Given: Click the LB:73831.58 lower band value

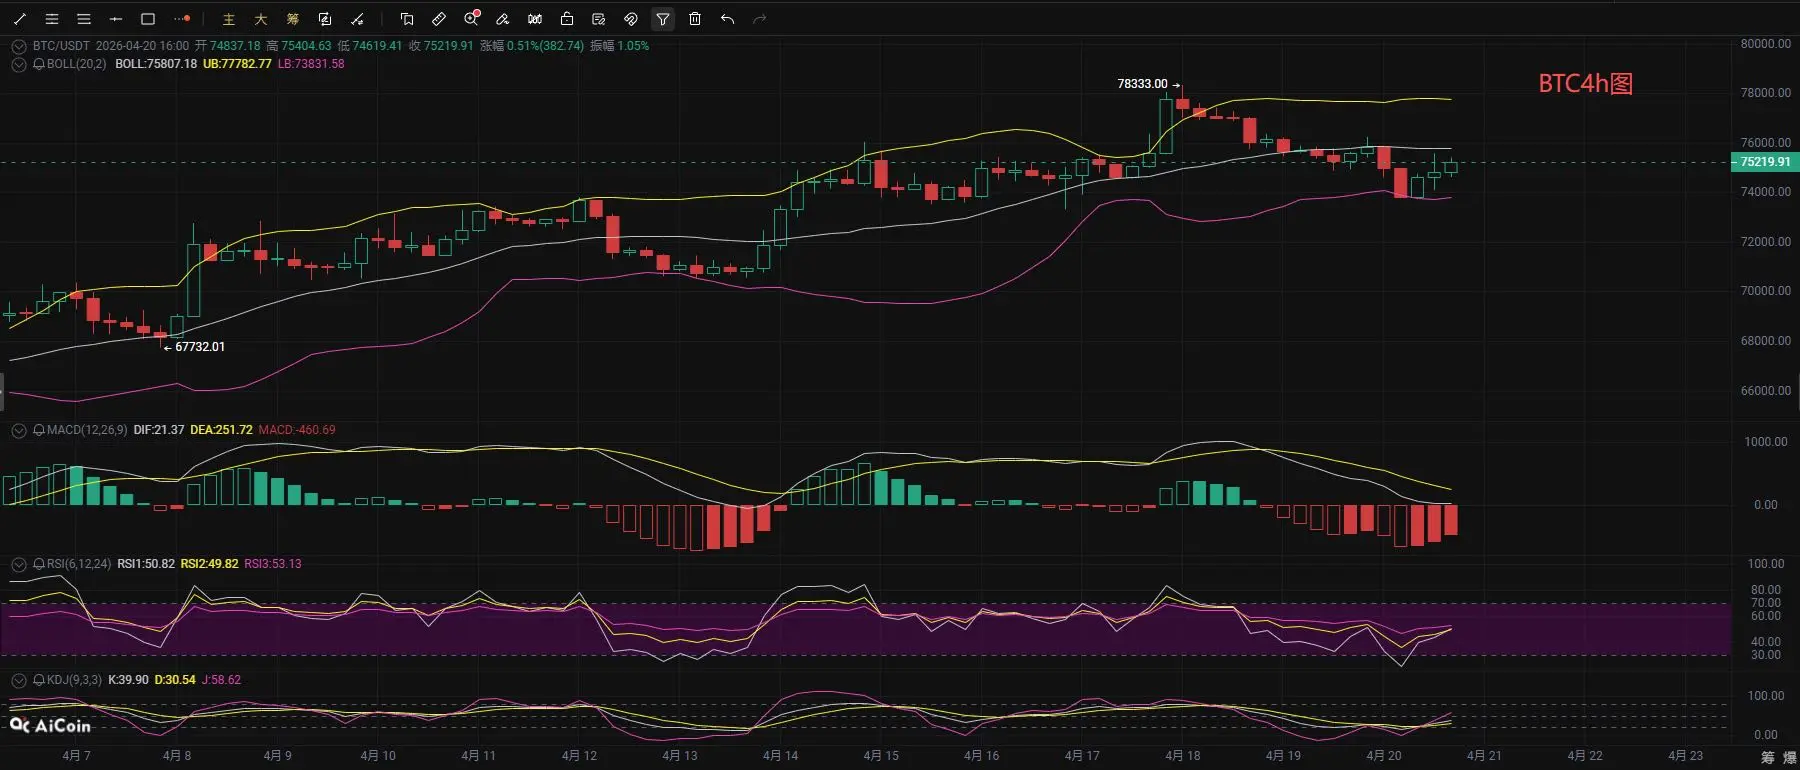Looking at the screenshot, I should tap(311, 64).
